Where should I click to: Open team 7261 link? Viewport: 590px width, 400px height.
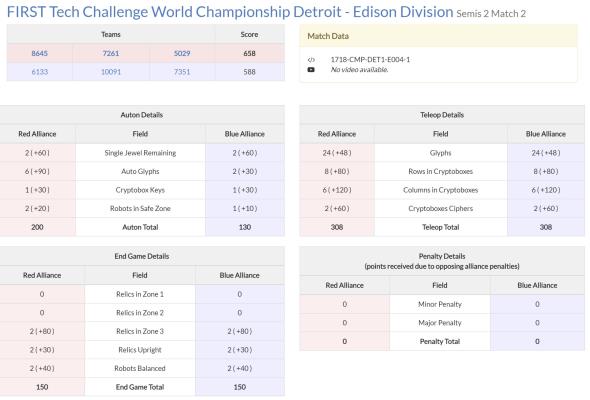tap(111, 53)
